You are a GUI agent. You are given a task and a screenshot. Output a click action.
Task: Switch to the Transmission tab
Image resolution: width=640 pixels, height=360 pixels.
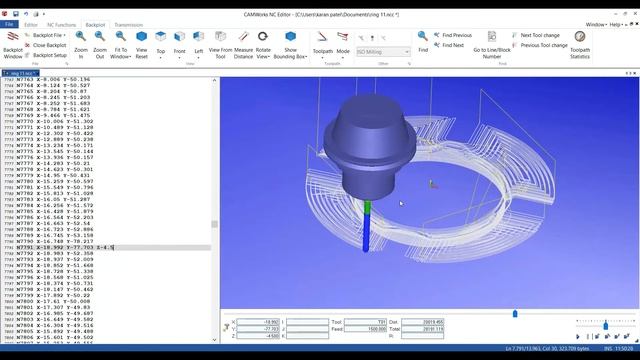[129, 25]
